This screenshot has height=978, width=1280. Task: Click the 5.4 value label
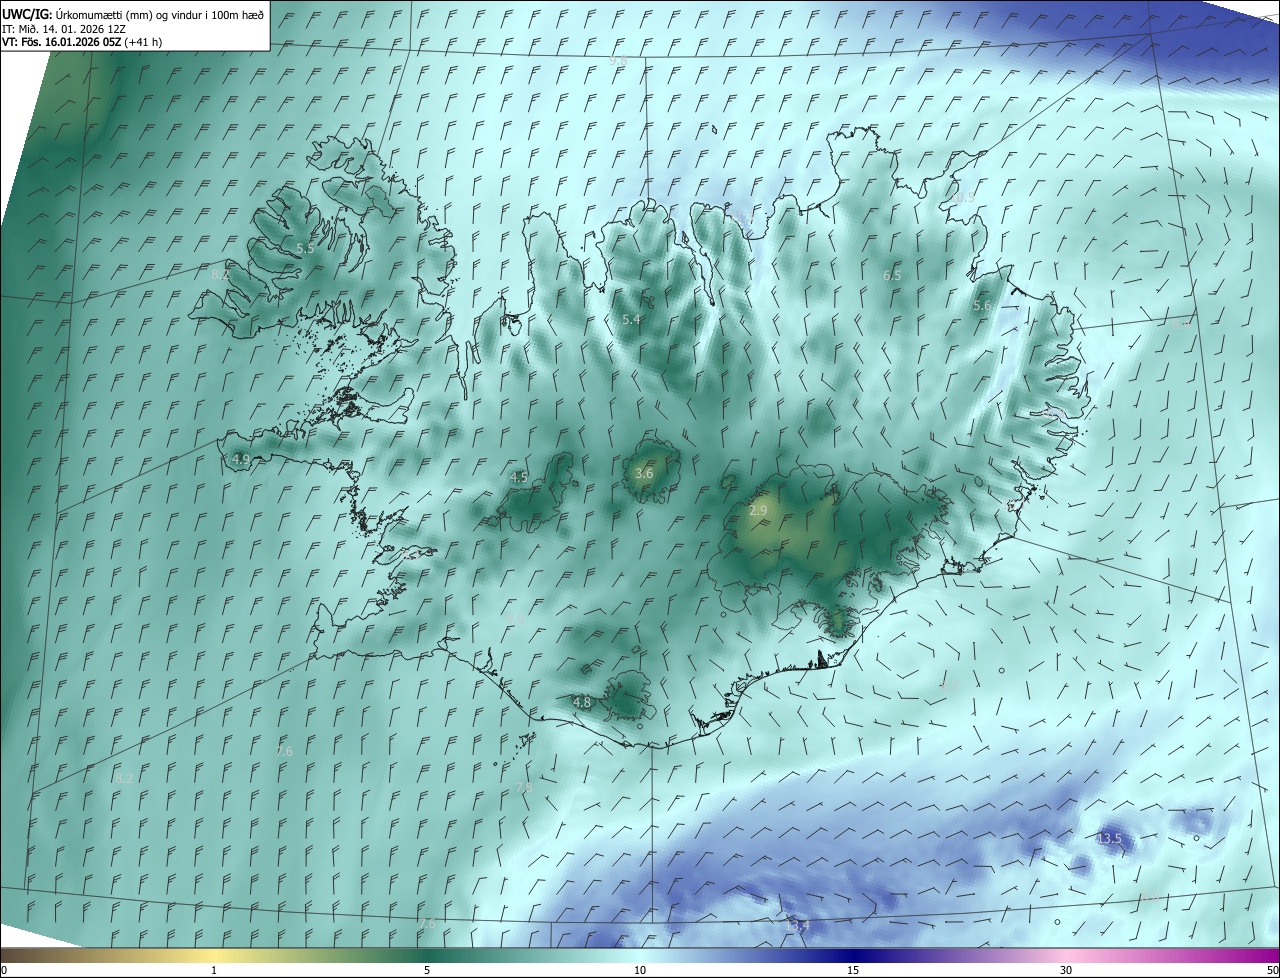pos(631,320)
